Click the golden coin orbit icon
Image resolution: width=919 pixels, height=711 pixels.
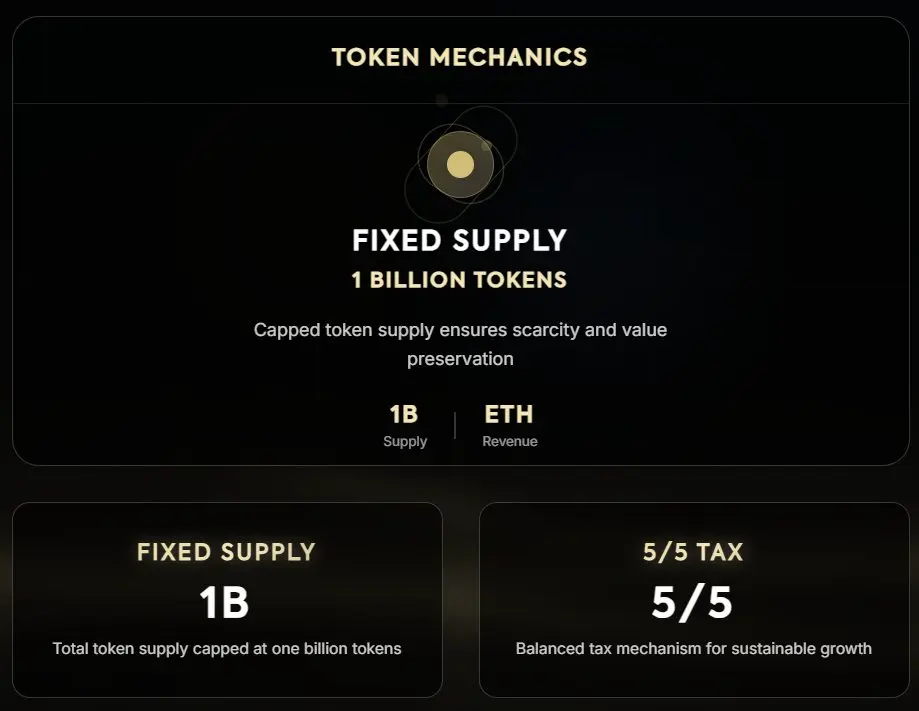(460, 163)
